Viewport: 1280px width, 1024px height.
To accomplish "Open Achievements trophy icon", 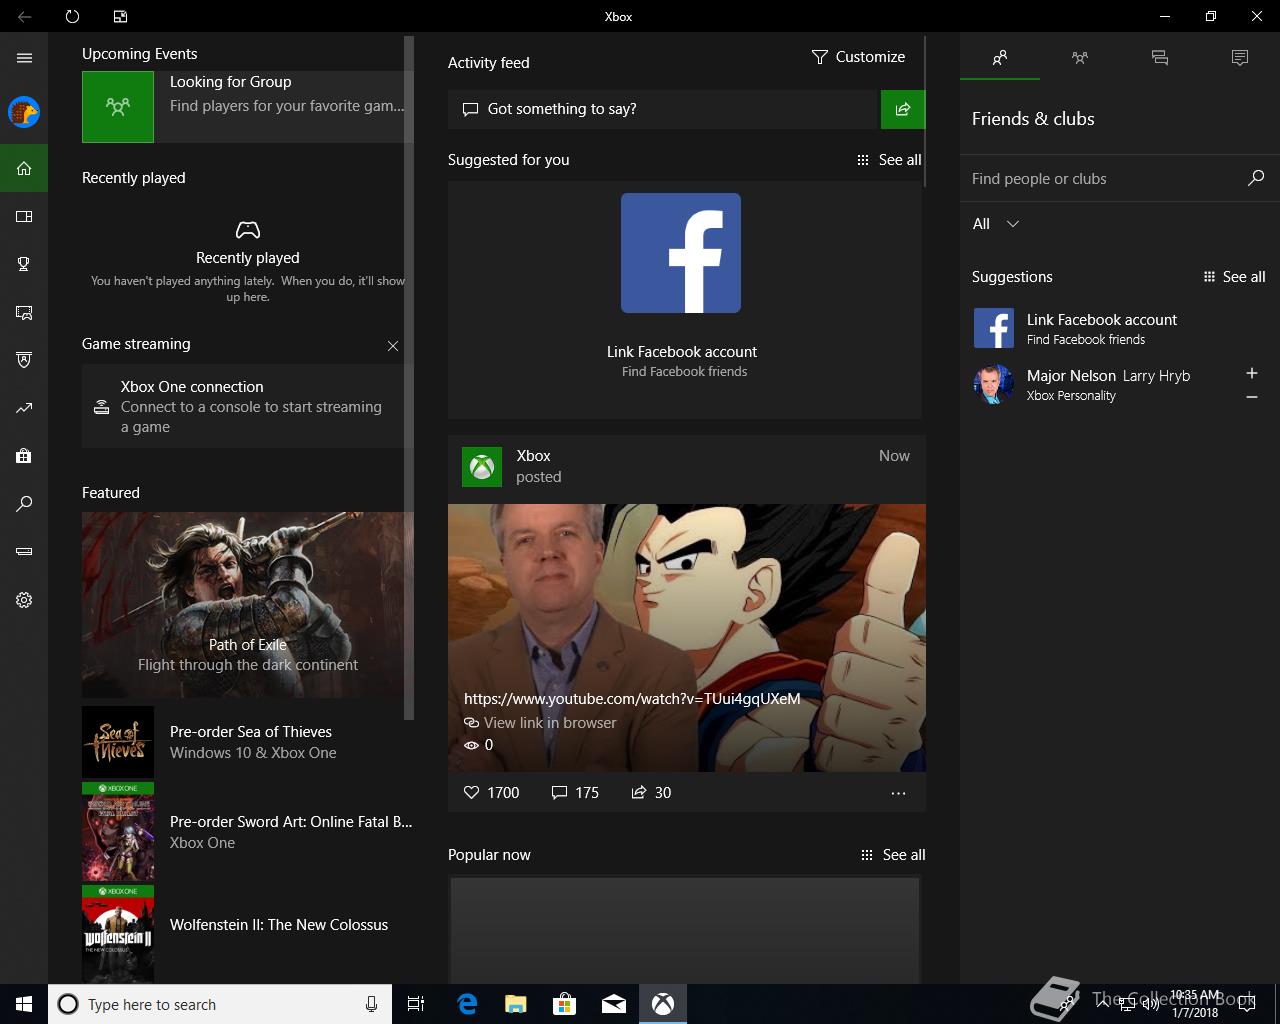I will (24, 264).
